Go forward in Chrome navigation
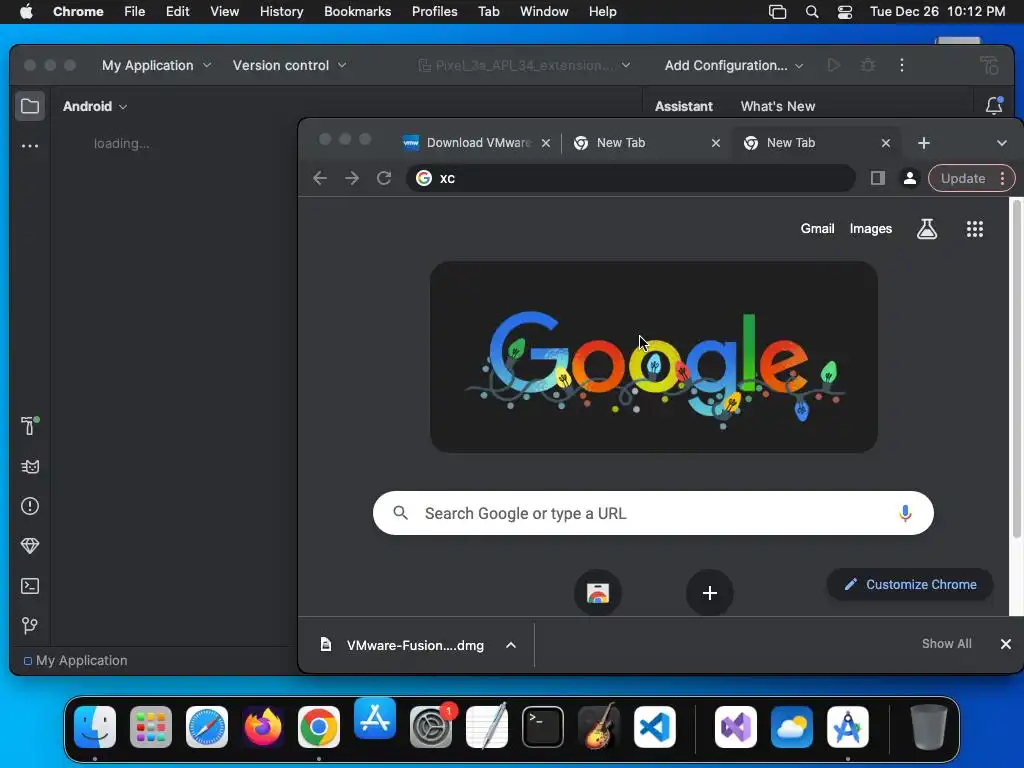This screenshot has height=768, width=1024. 352,178
